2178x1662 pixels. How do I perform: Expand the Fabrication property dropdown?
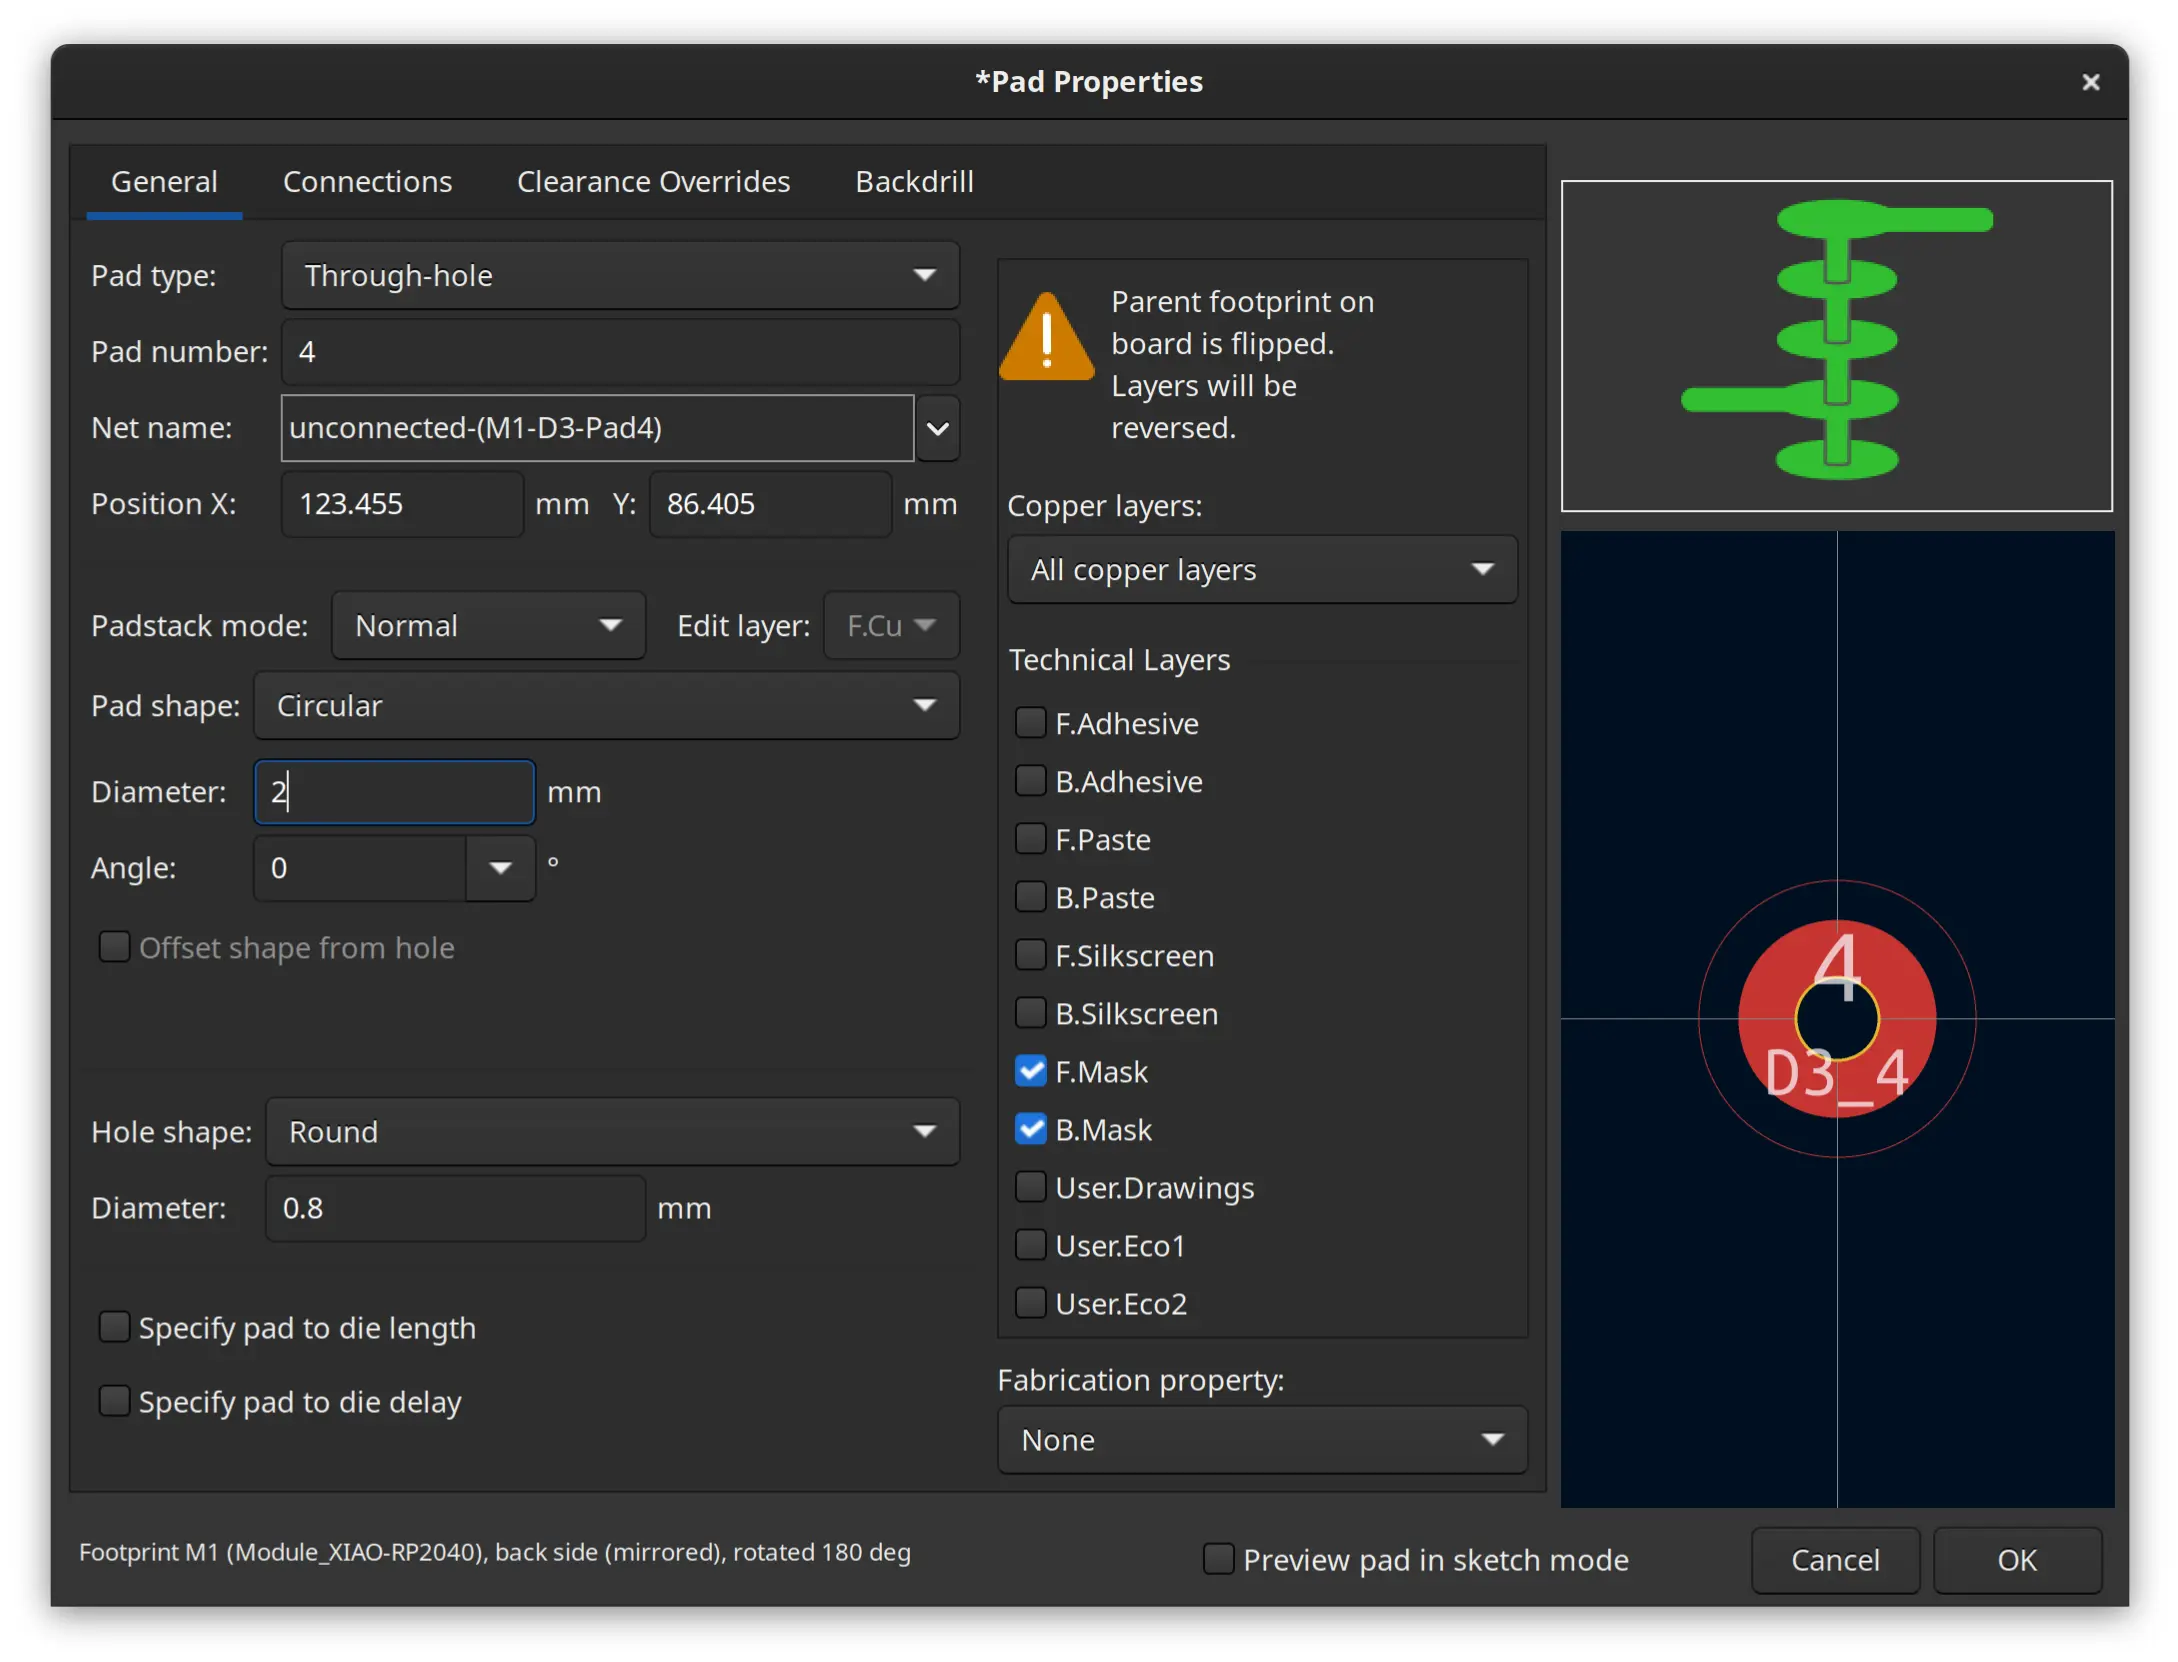point(1261,1440)
